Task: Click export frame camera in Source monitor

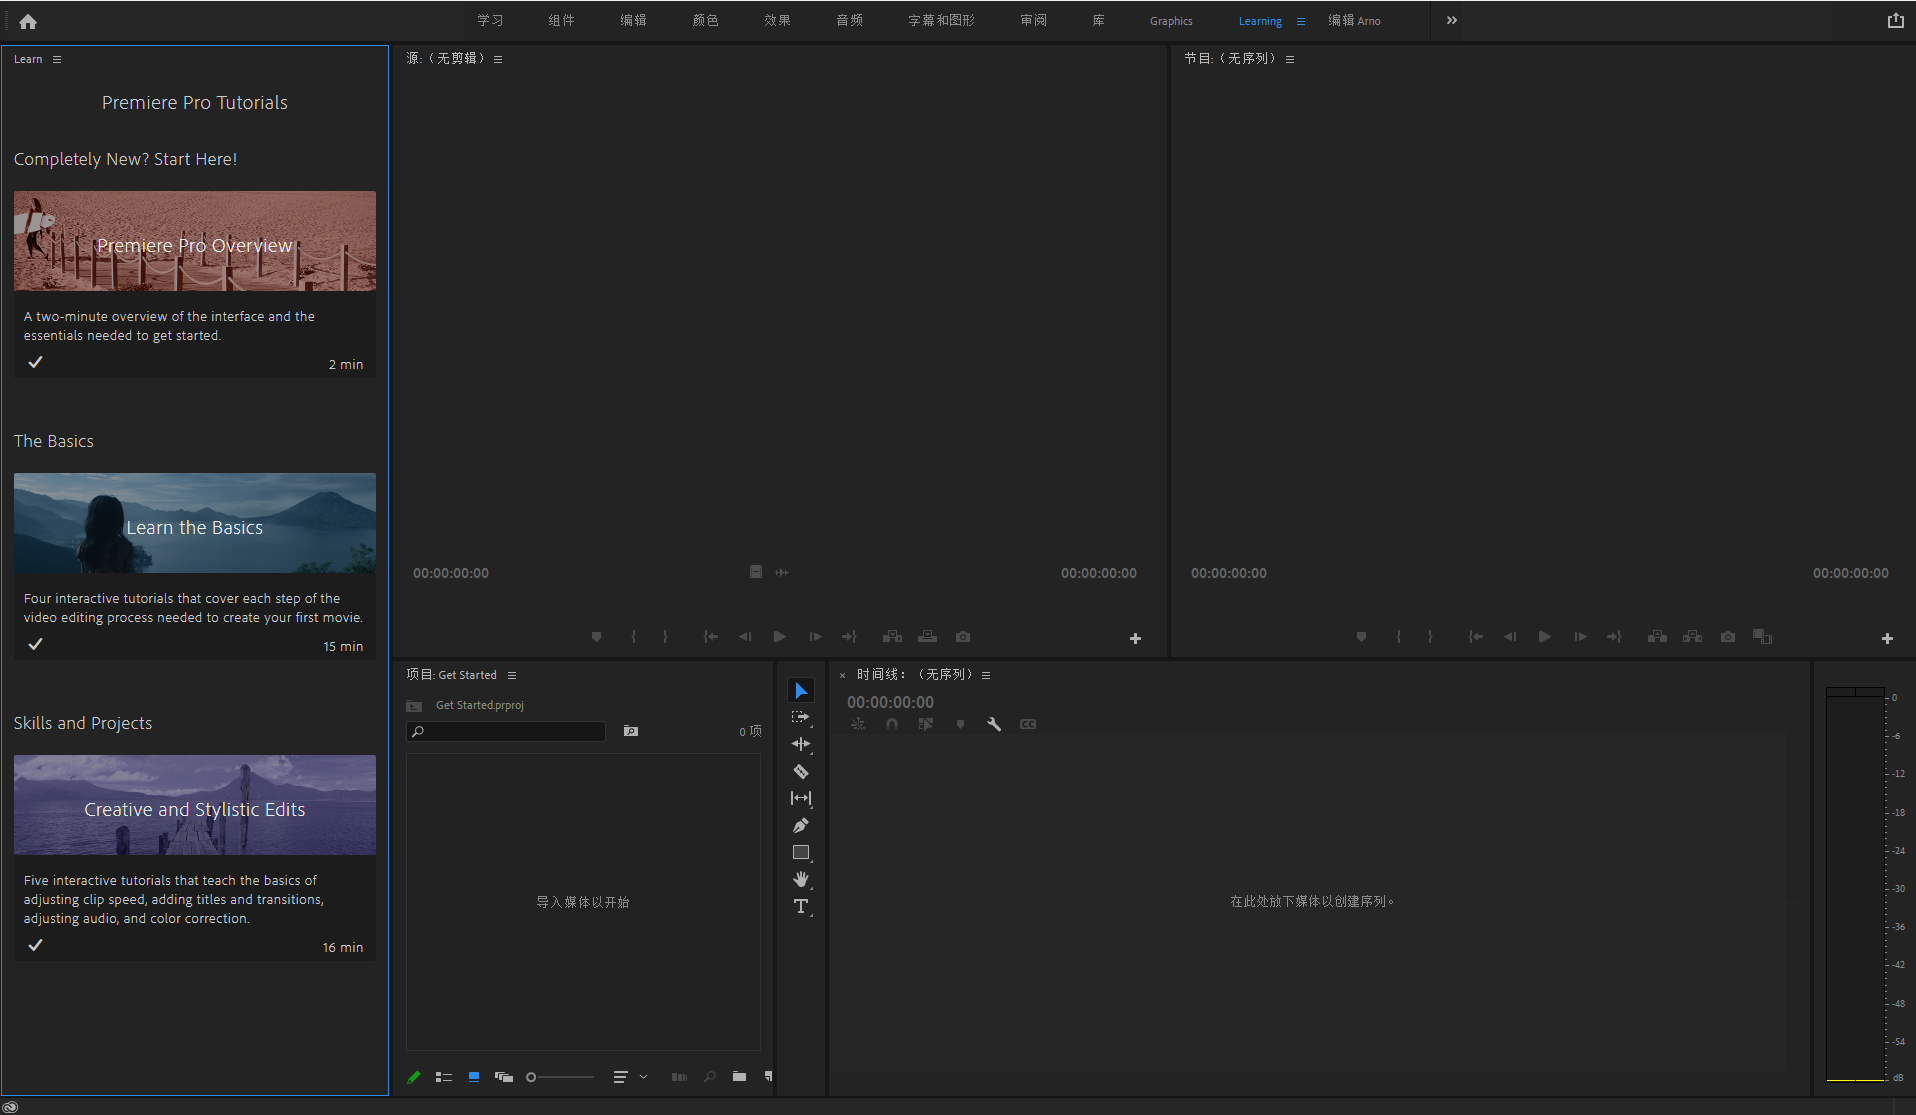Action: coord(963,637)
